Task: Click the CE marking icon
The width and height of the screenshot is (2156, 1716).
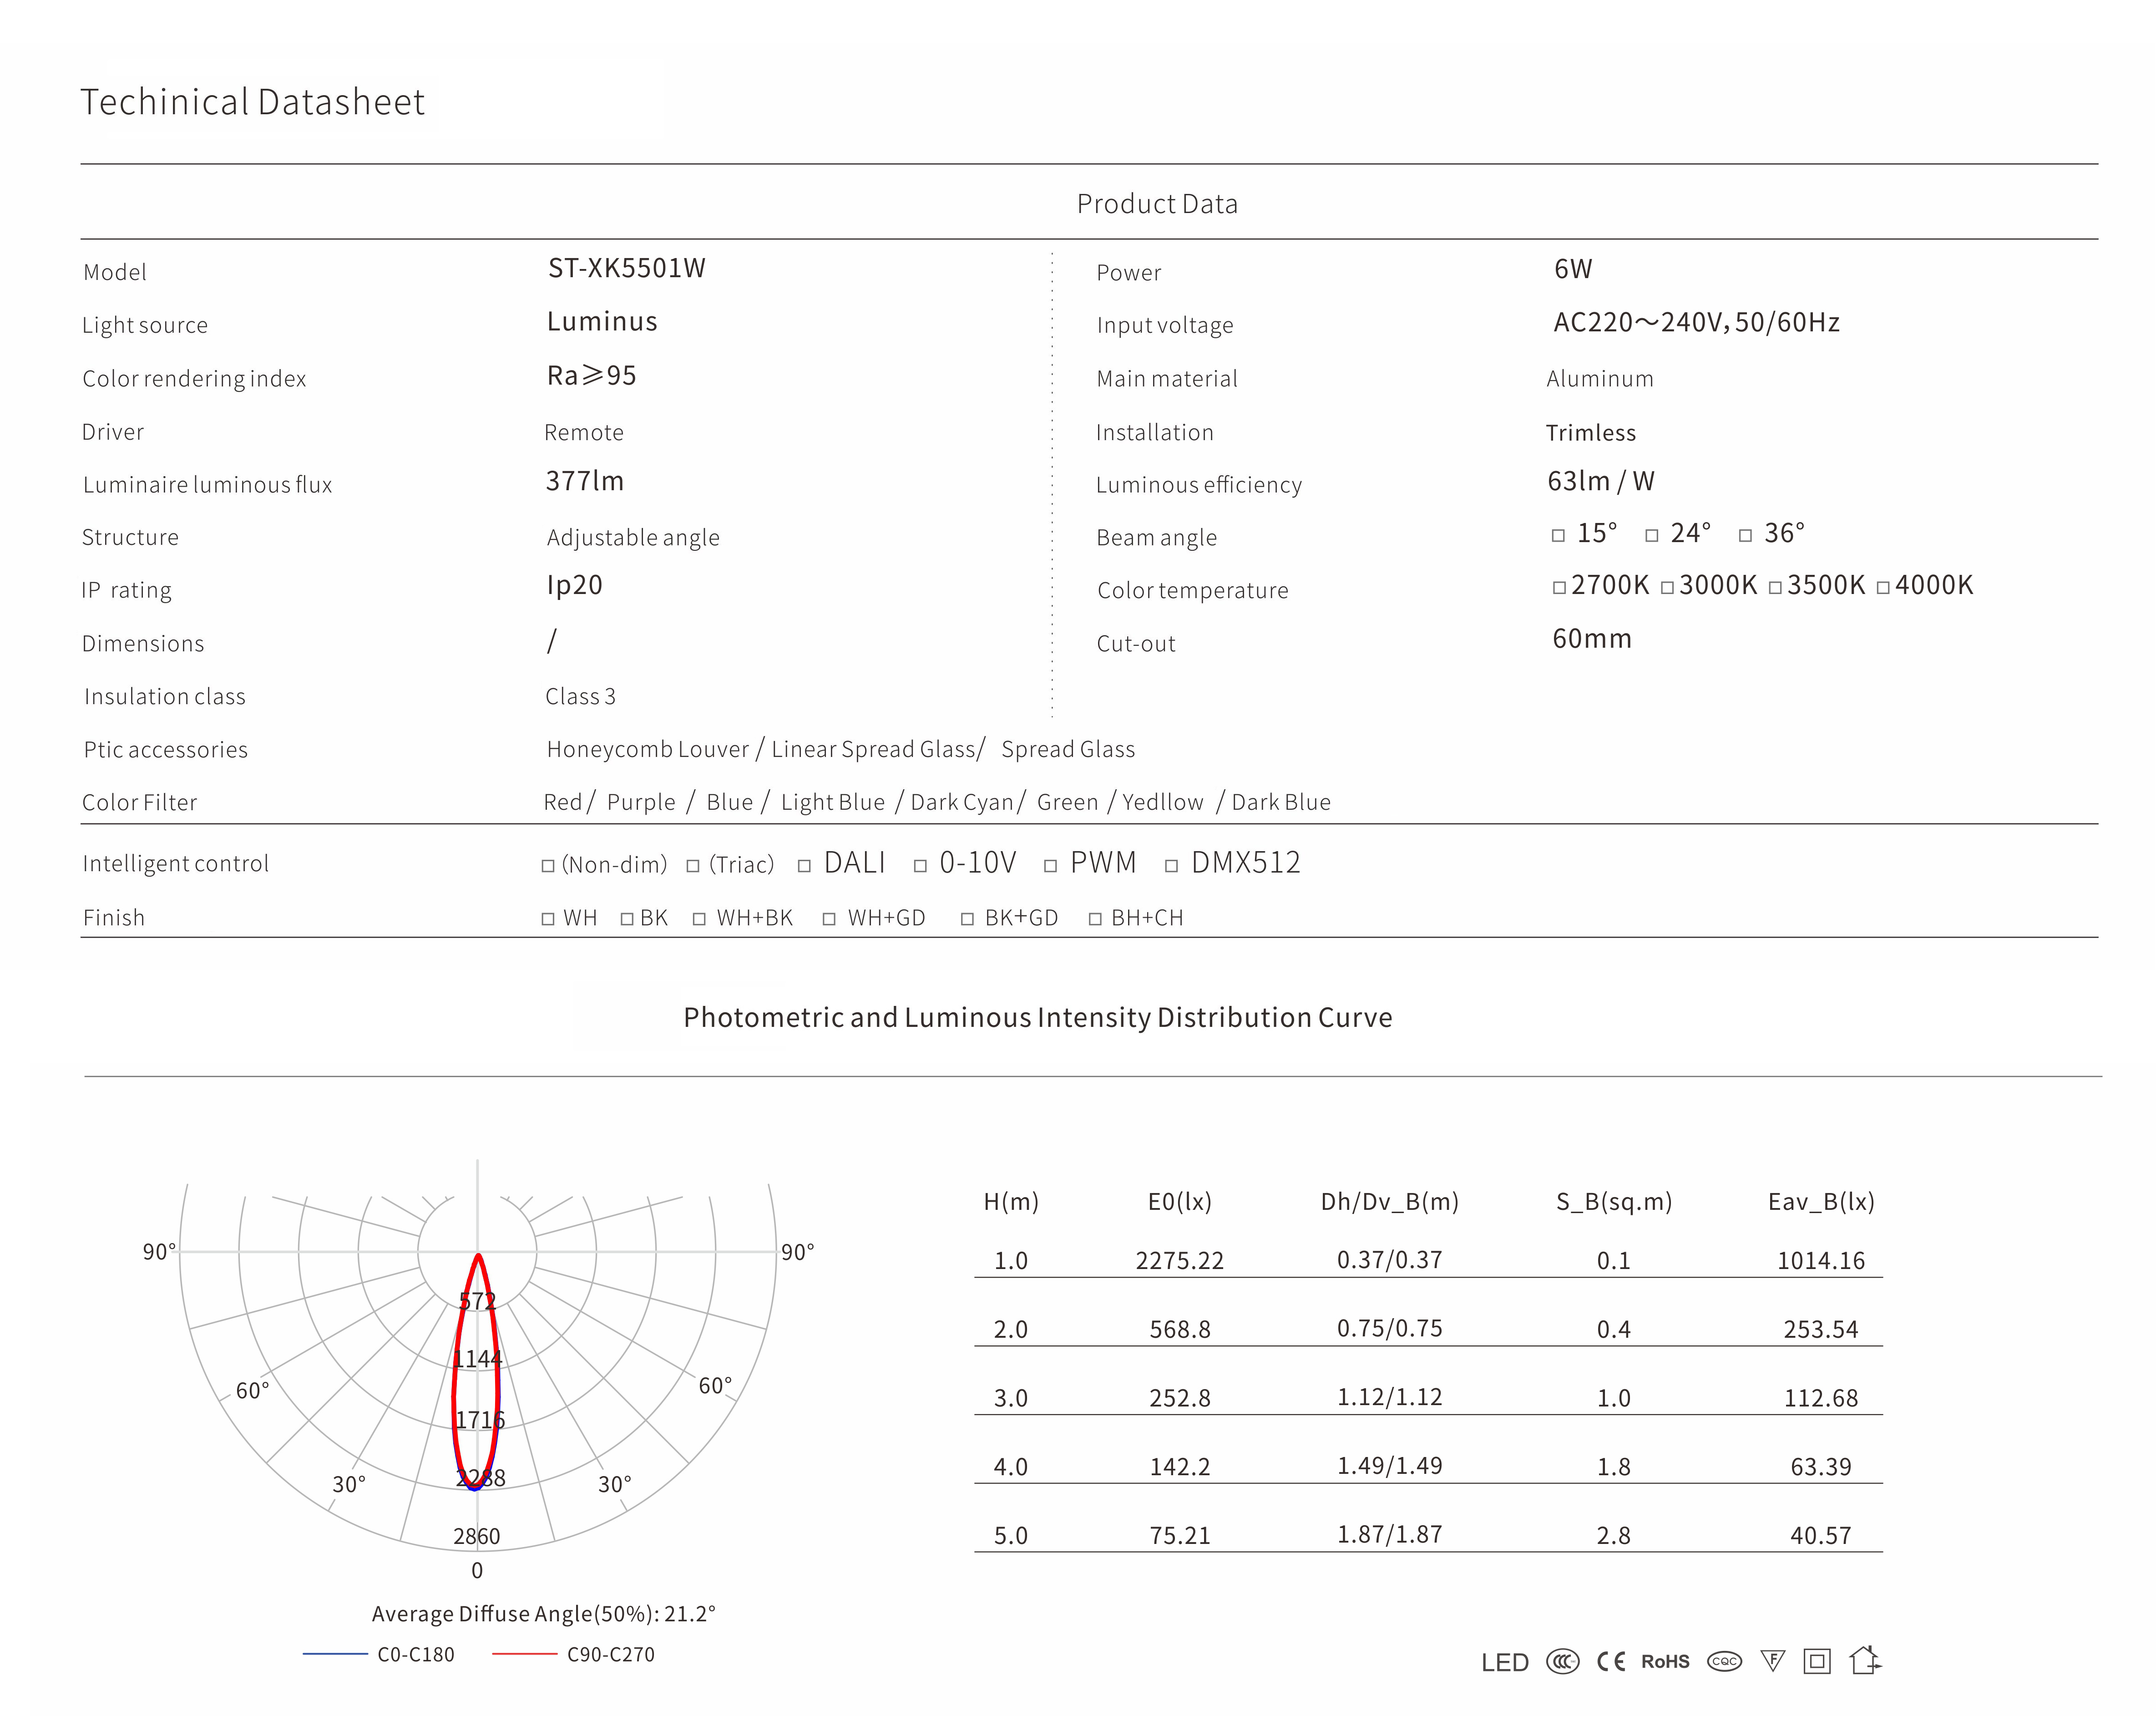Action: (1610, 1662)
